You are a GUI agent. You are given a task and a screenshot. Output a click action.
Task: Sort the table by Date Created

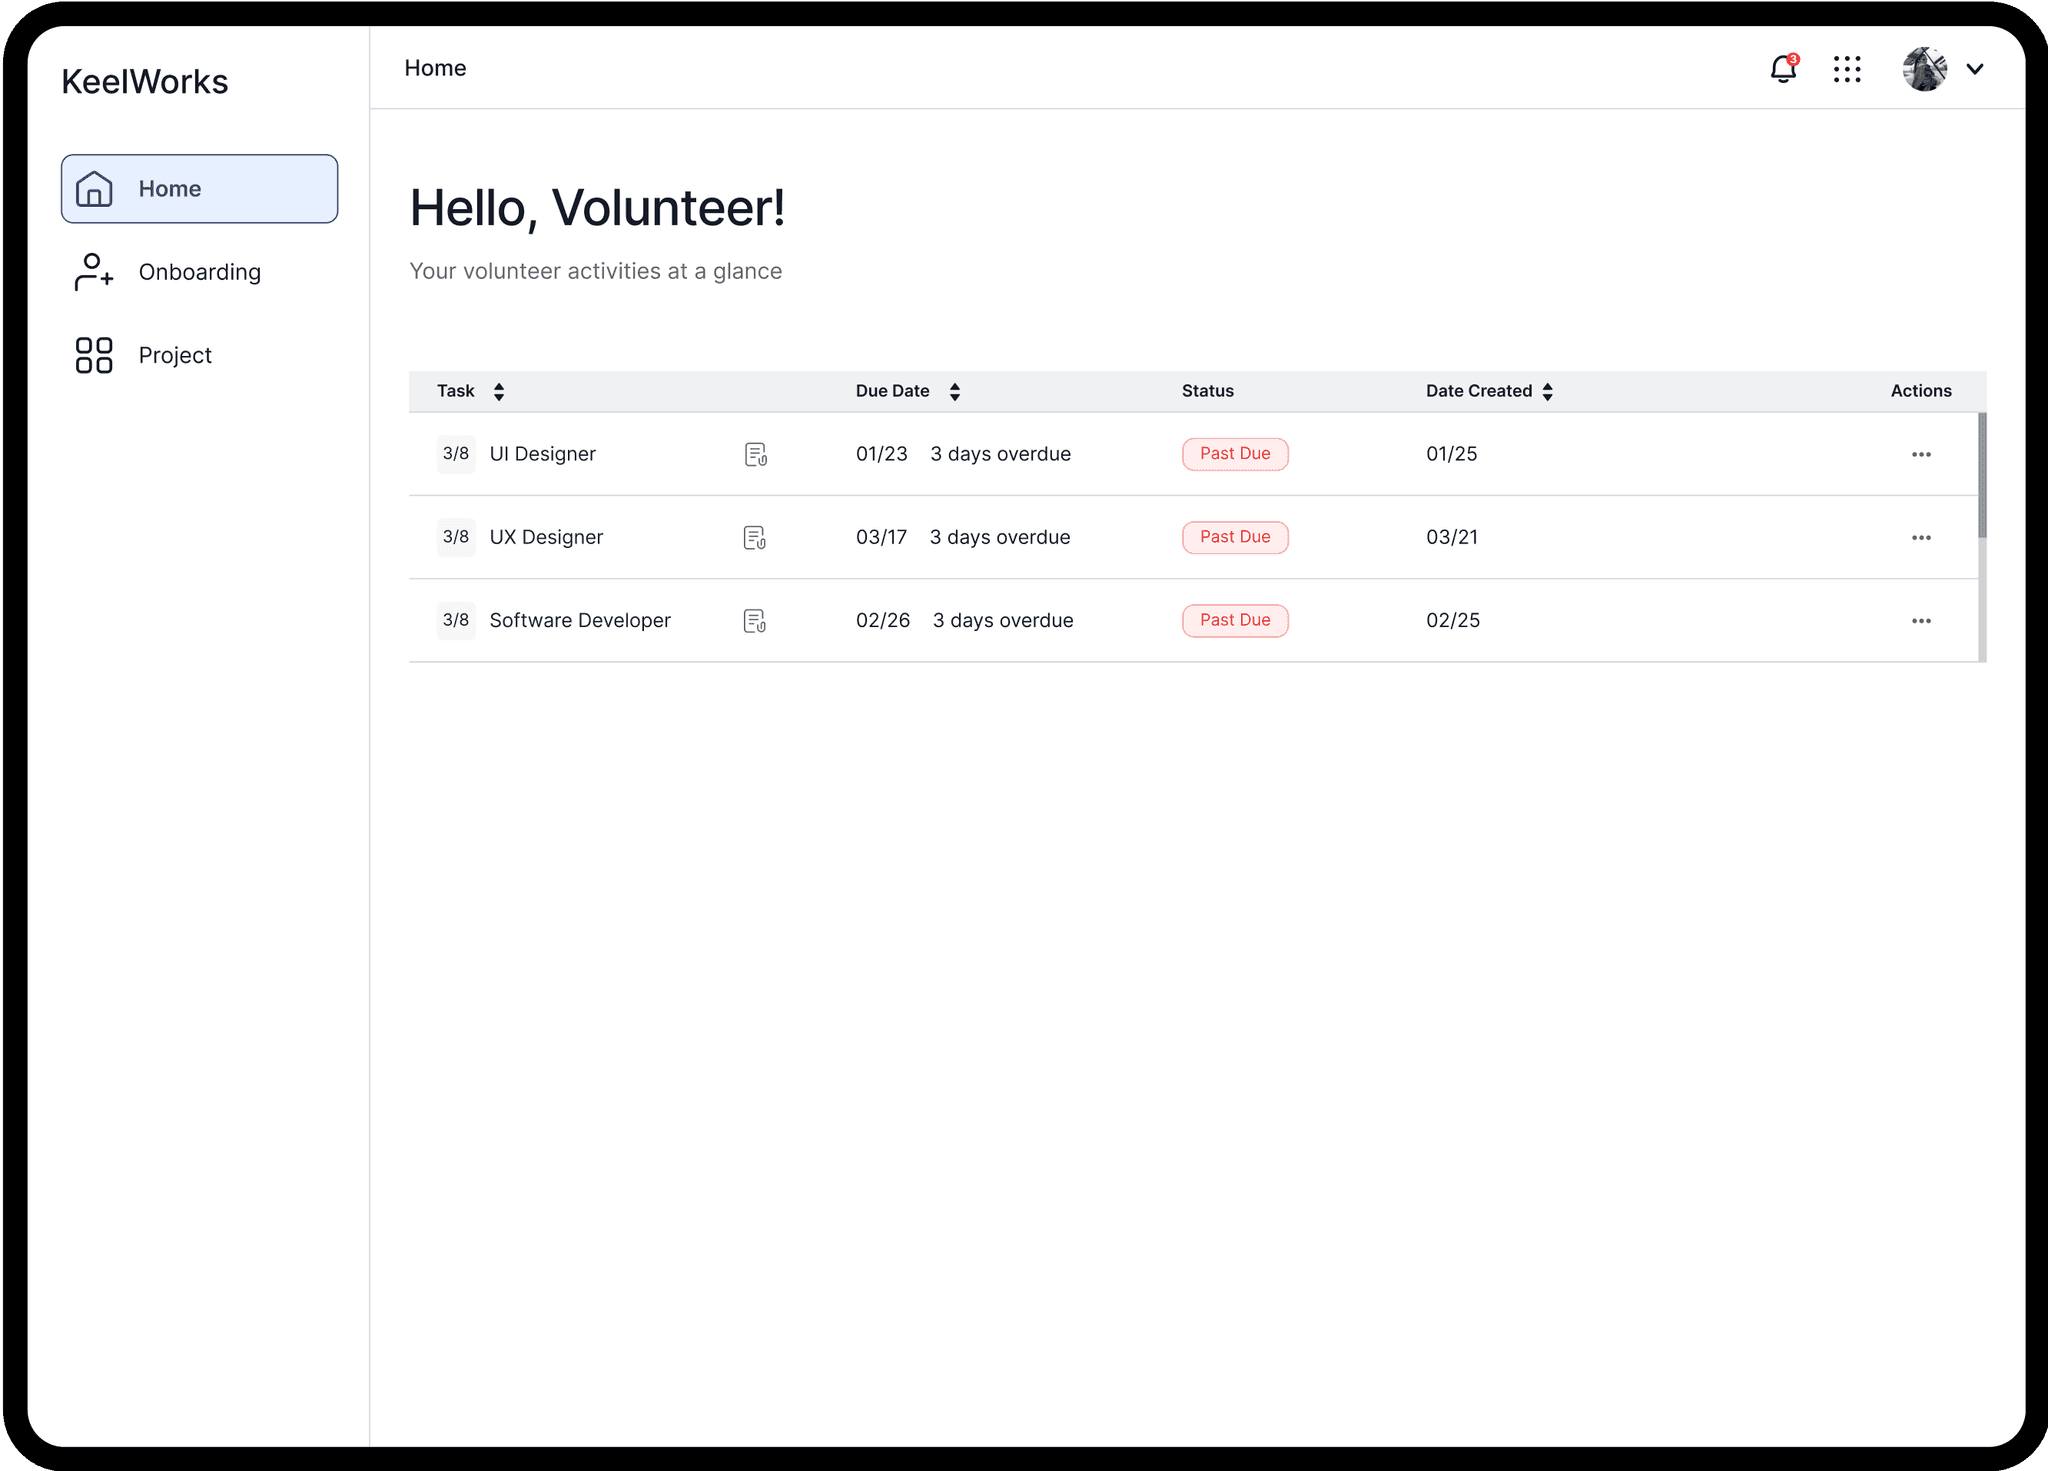click(x=1547, y=392)
